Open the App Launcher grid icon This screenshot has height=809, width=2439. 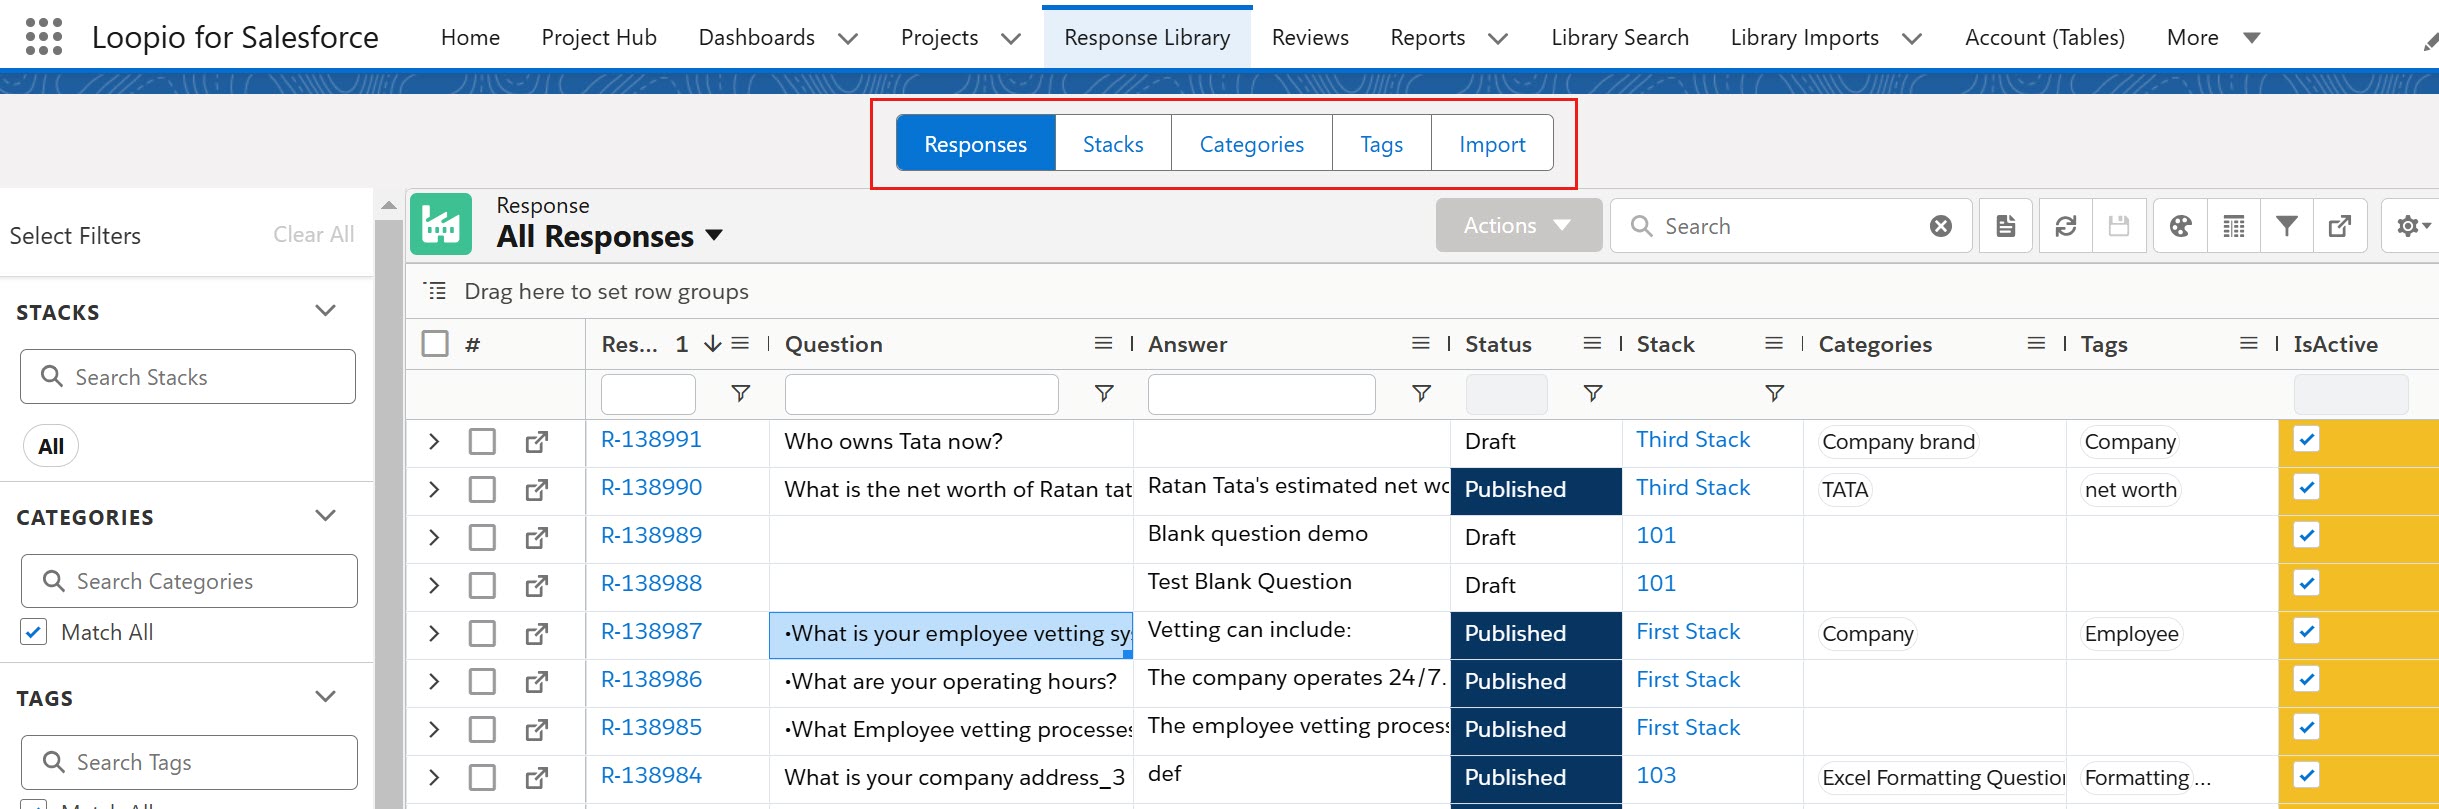(x=43, y=37)
